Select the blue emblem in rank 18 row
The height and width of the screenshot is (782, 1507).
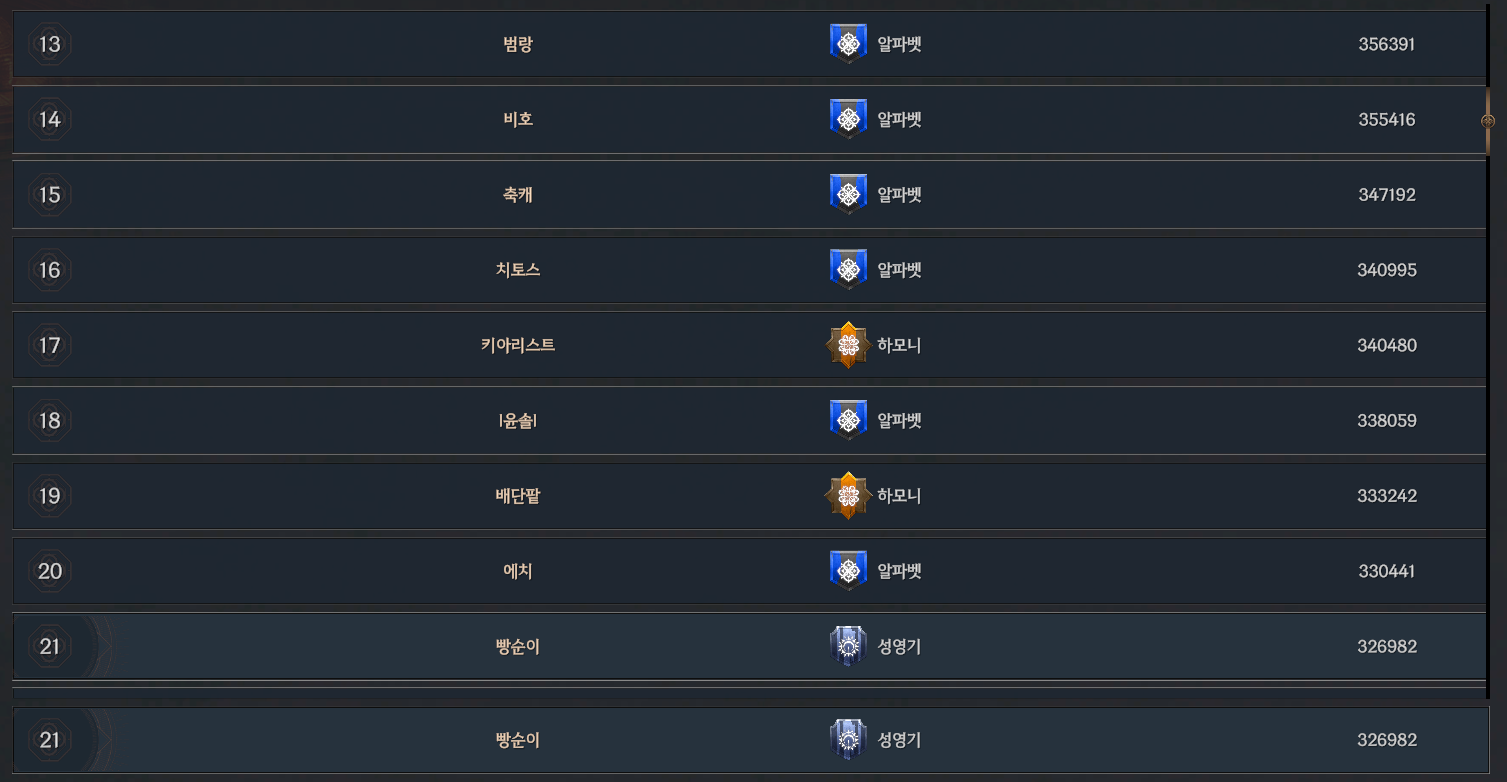pos(848,420)
